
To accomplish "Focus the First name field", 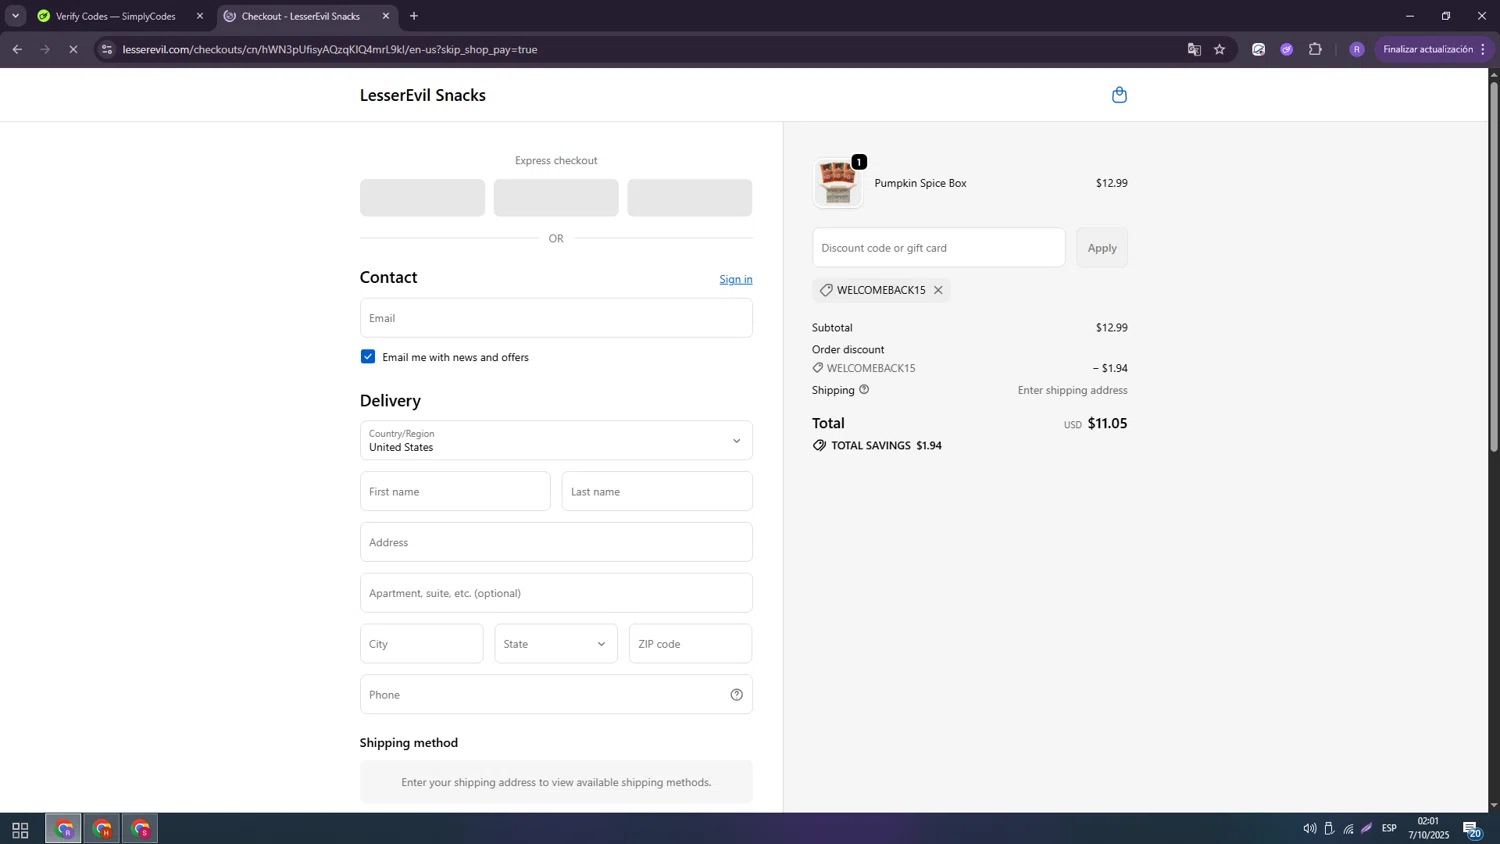I will point(455,491).
